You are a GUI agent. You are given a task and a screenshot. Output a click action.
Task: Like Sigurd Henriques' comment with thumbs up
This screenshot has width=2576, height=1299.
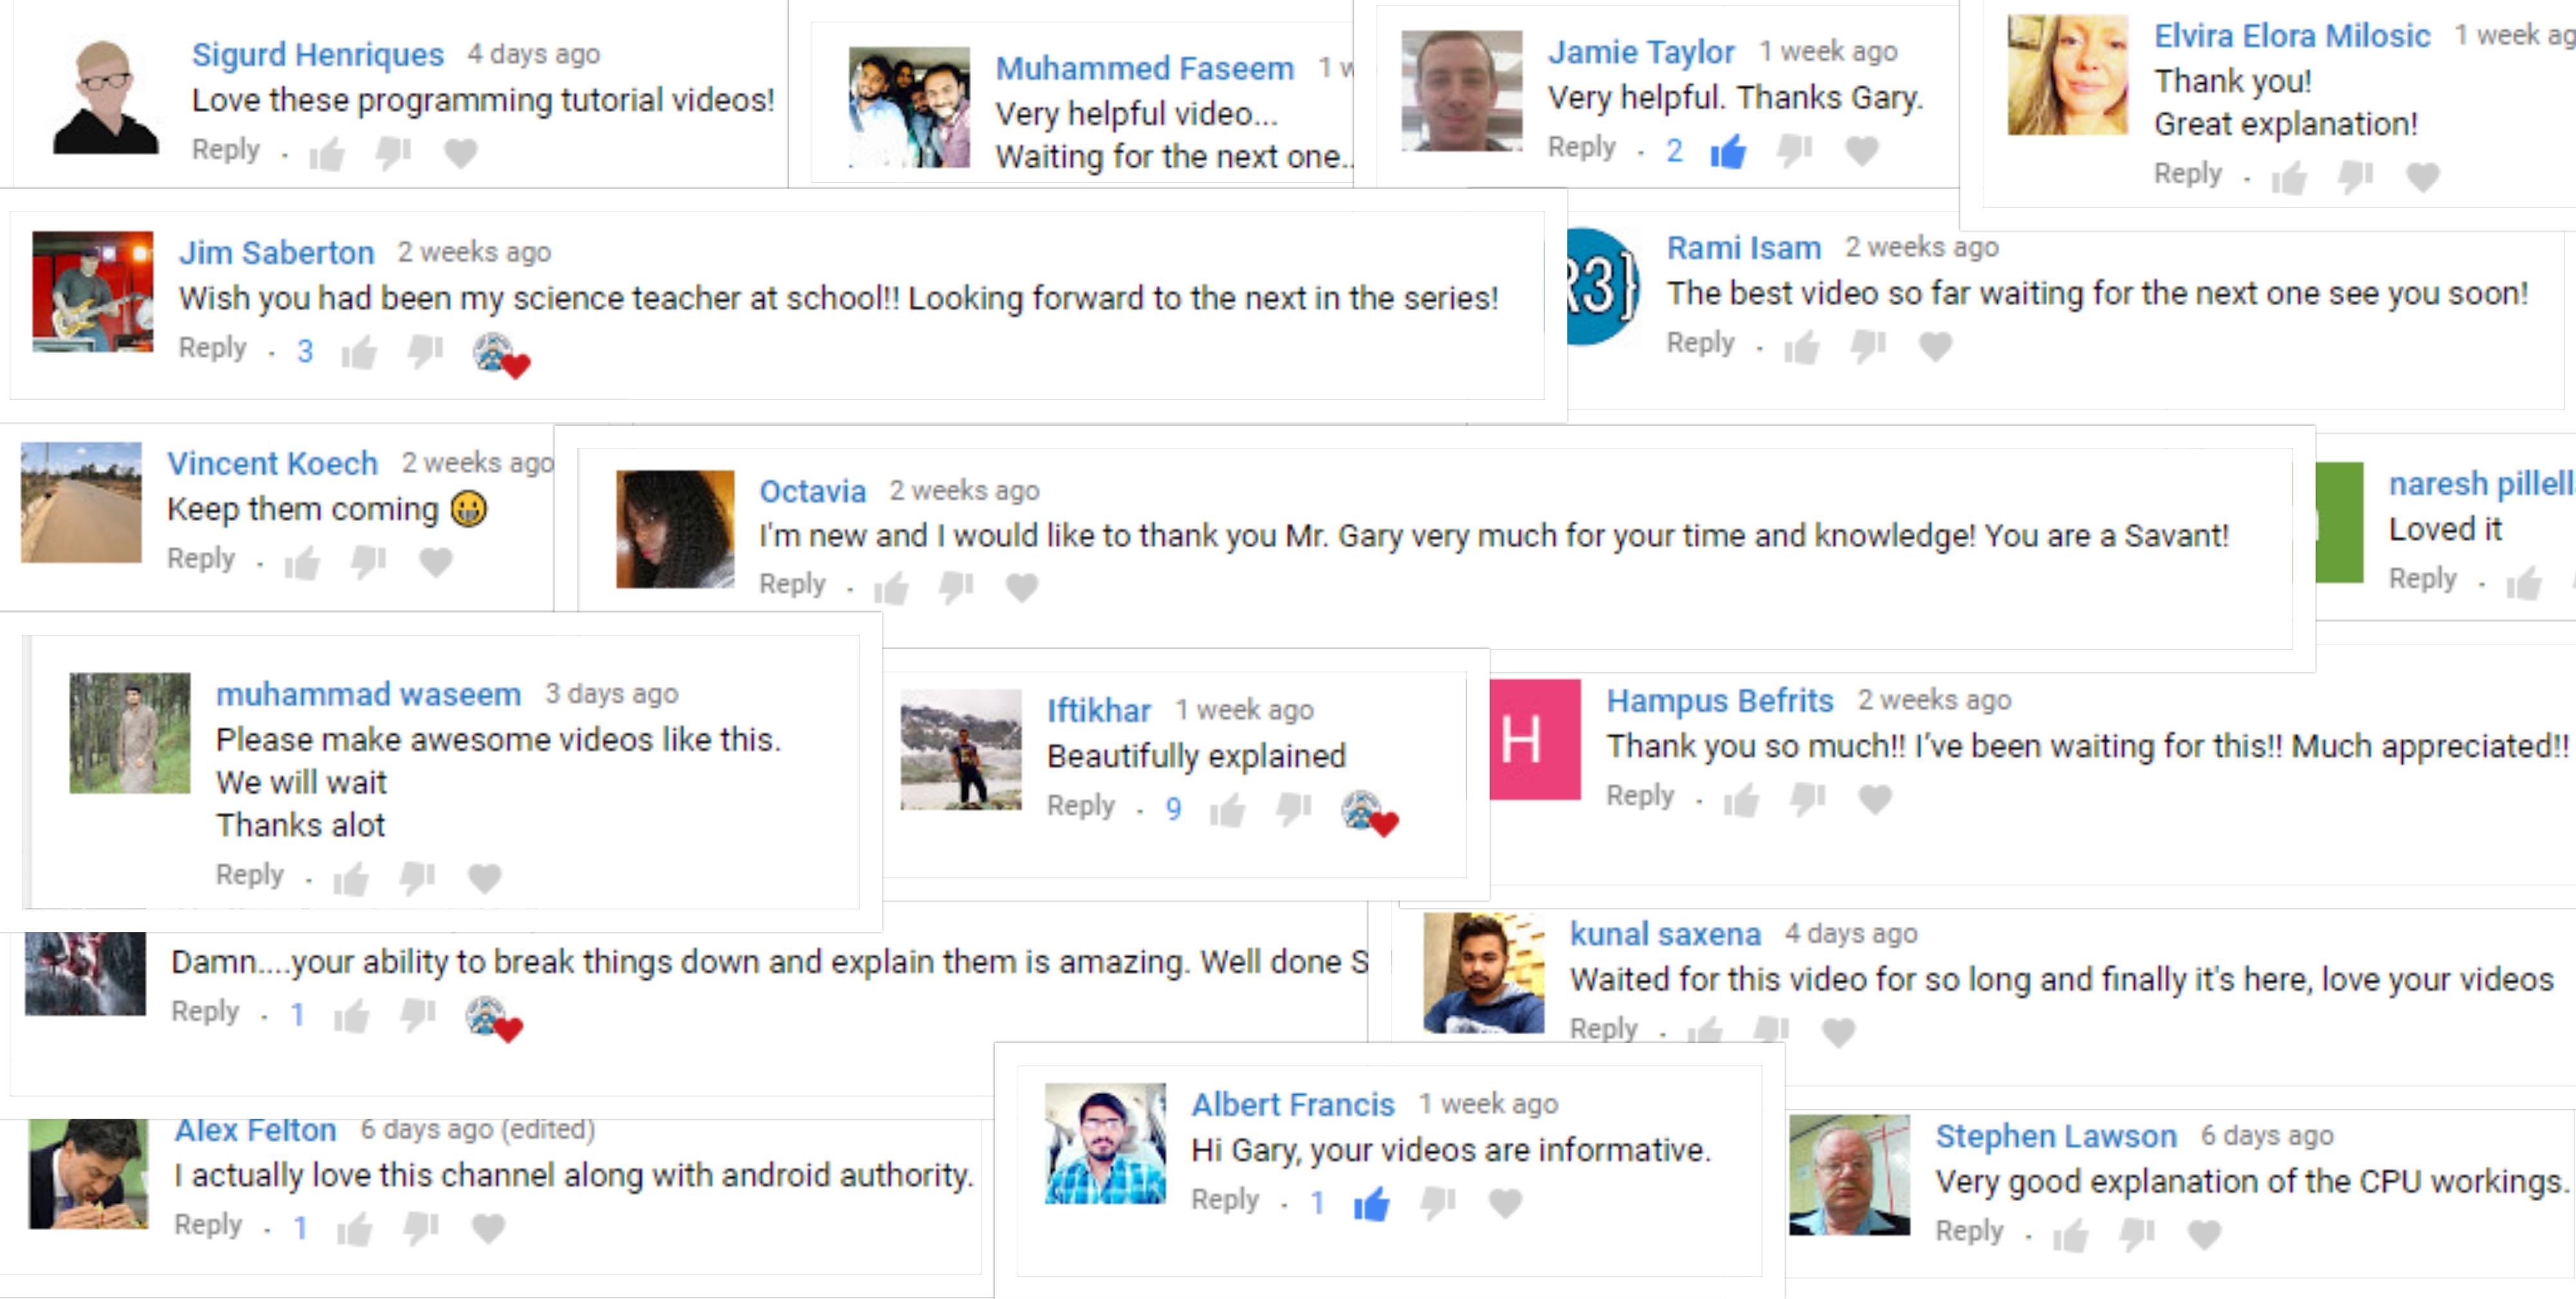327,154
